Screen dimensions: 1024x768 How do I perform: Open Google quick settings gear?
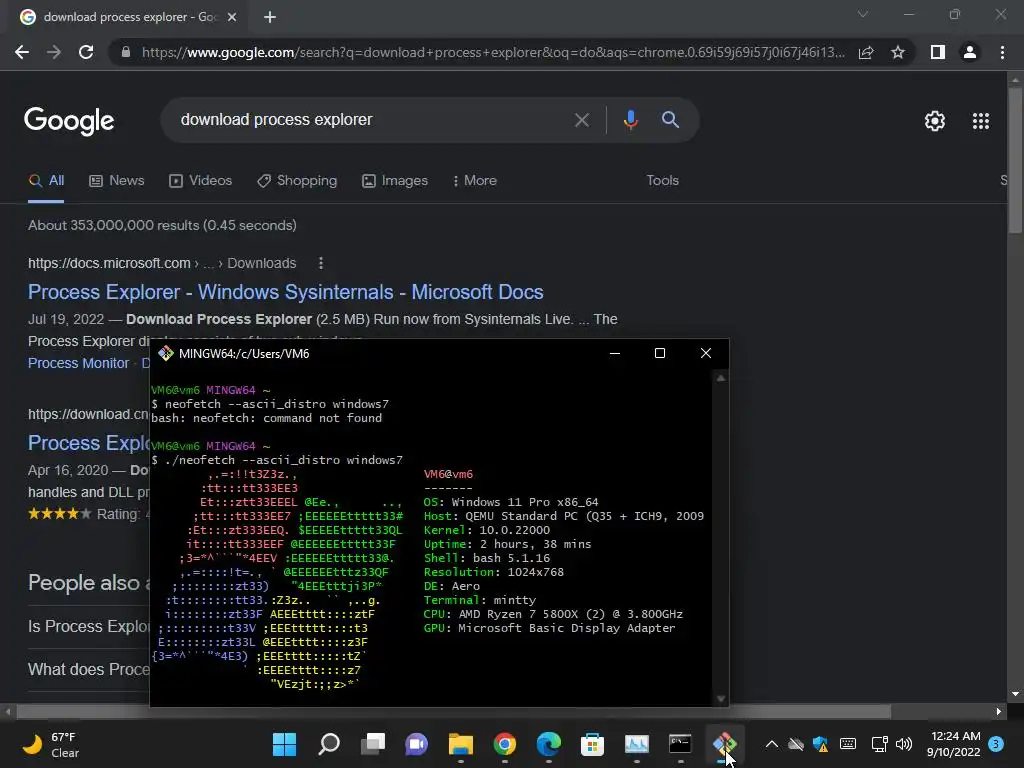pos(935,121)
